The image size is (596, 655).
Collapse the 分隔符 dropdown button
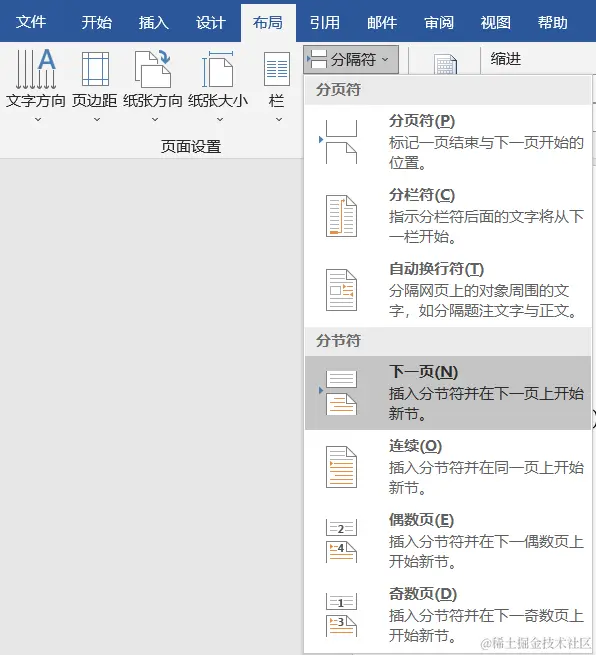click(x=351, y=59)
